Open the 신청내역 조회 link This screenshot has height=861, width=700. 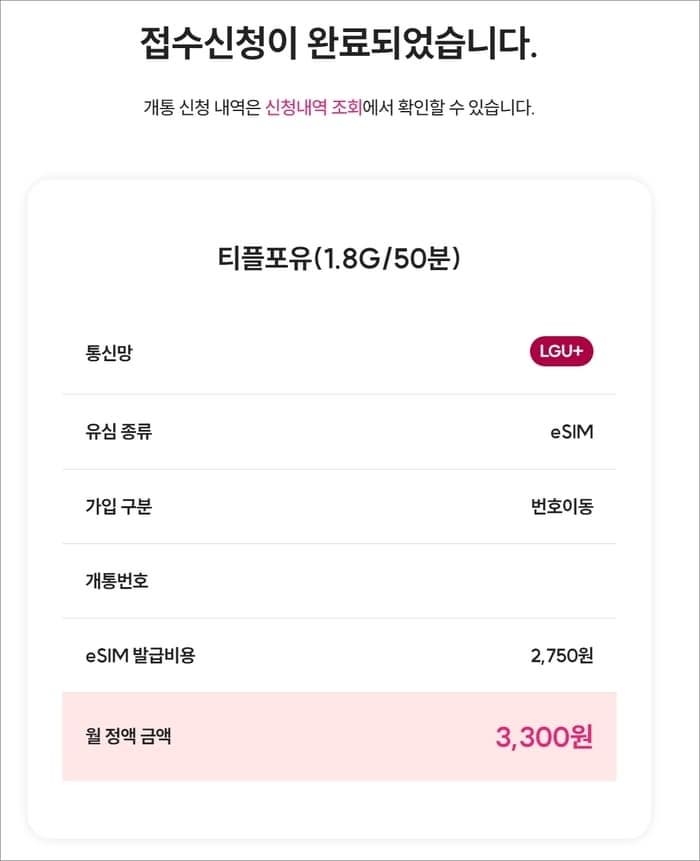pyautogui.click(x=313, y=107)
